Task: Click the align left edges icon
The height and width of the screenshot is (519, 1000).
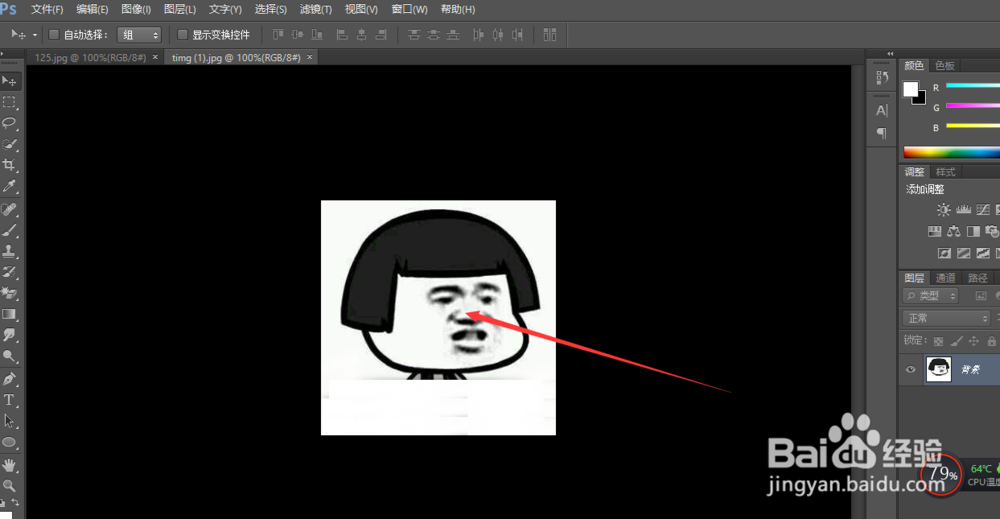Action: pos(342,34)
